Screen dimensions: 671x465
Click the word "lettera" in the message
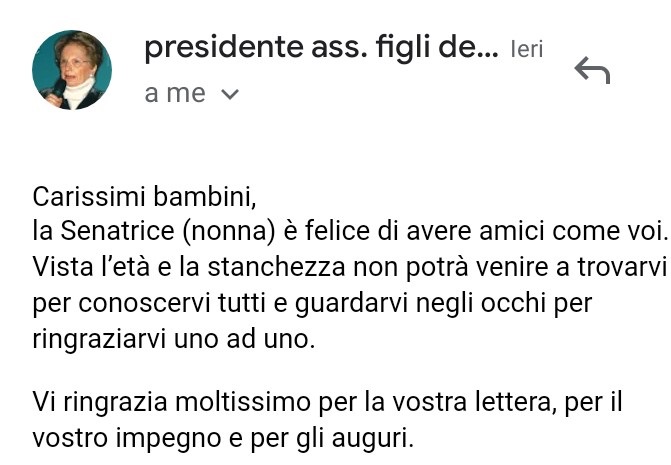click(515, 403)
